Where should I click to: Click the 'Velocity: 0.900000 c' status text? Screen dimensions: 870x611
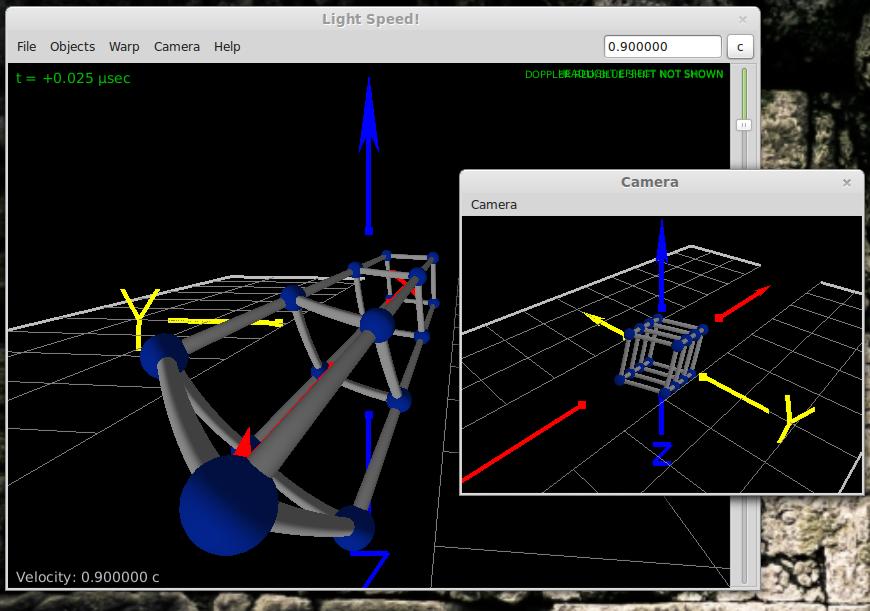coord(88,576)
